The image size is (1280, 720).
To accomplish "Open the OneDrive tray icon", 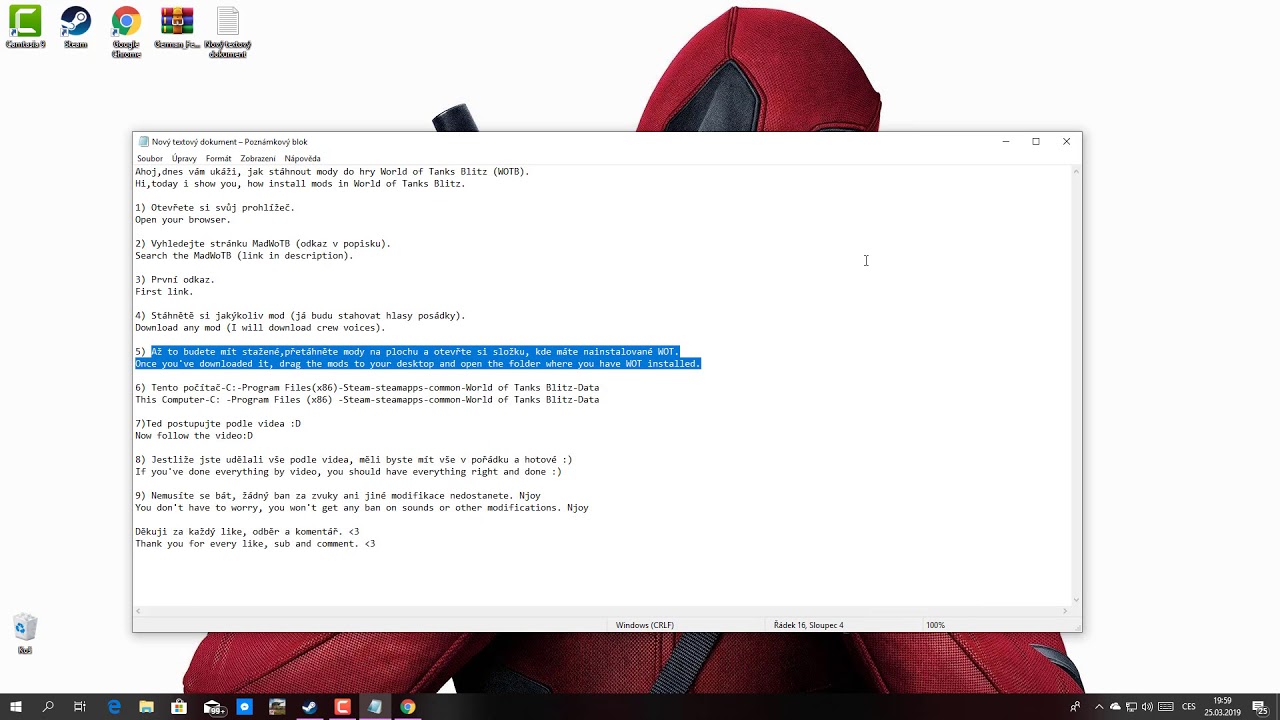I will [x=1116, y=707].
